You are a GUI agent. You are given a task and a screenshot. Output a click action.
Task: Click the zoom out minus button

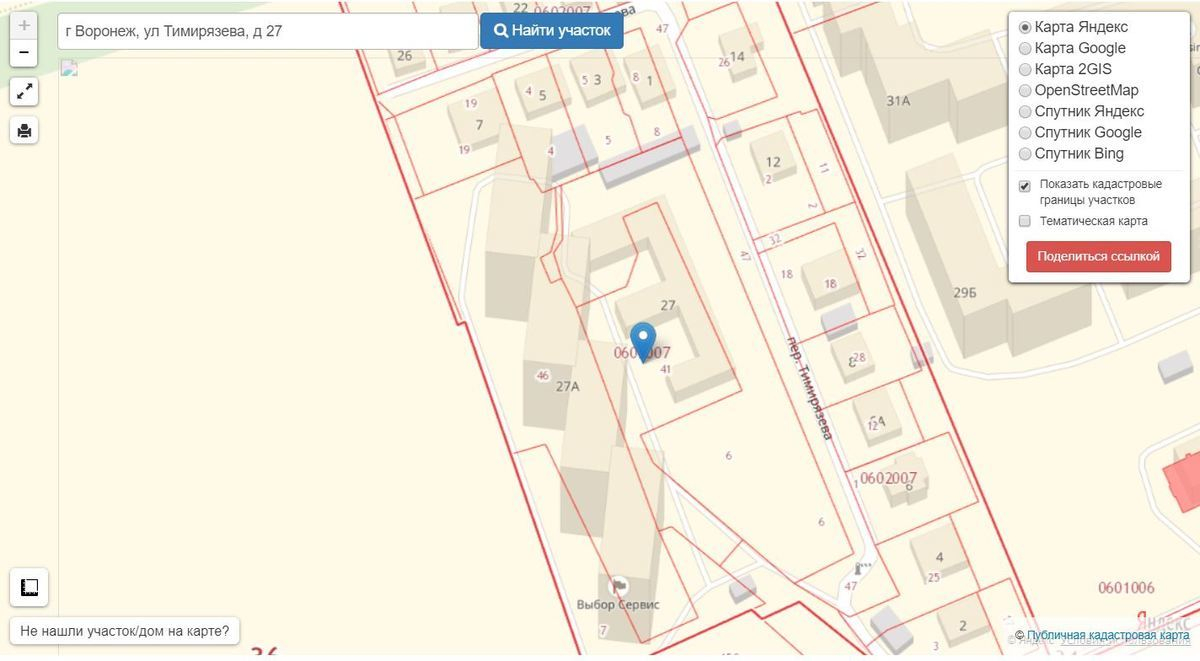click(x=24, y=52)
